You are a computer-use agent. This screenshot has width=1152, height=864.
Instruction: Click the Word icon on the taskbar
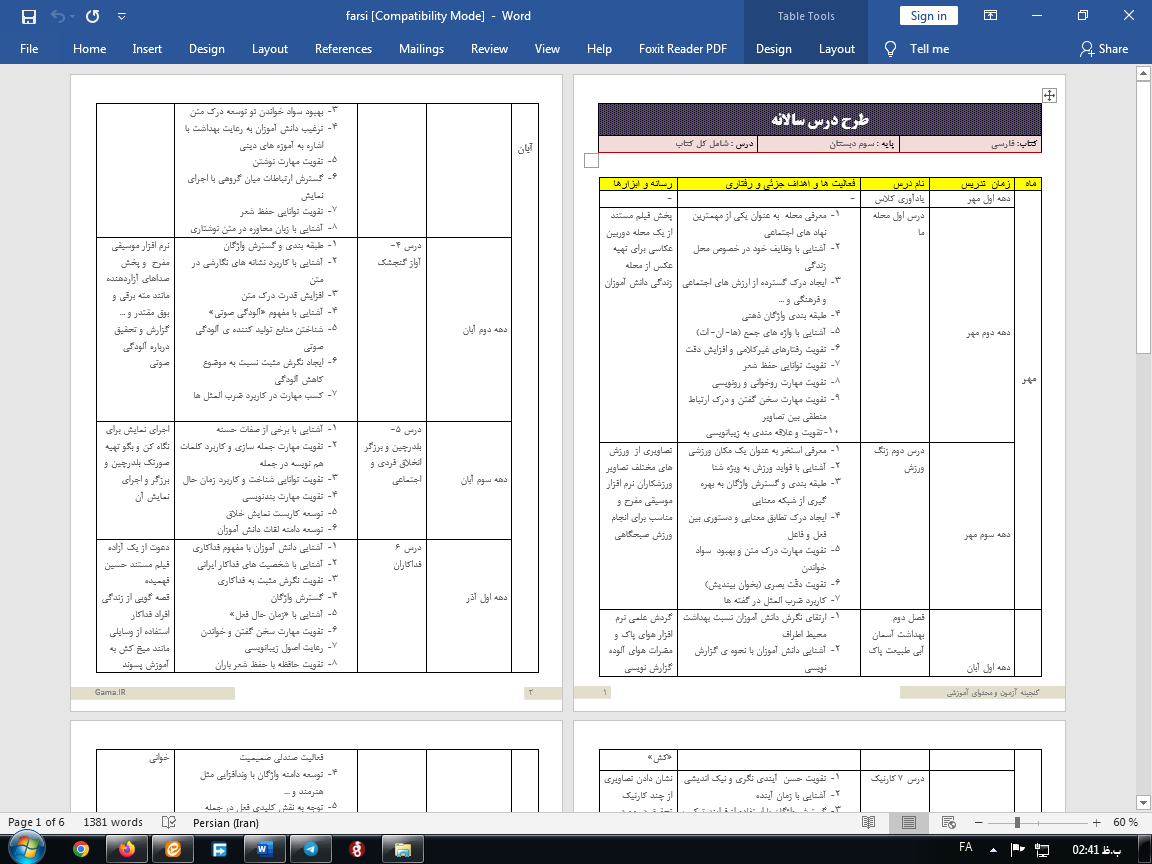(x=263, y=849)
